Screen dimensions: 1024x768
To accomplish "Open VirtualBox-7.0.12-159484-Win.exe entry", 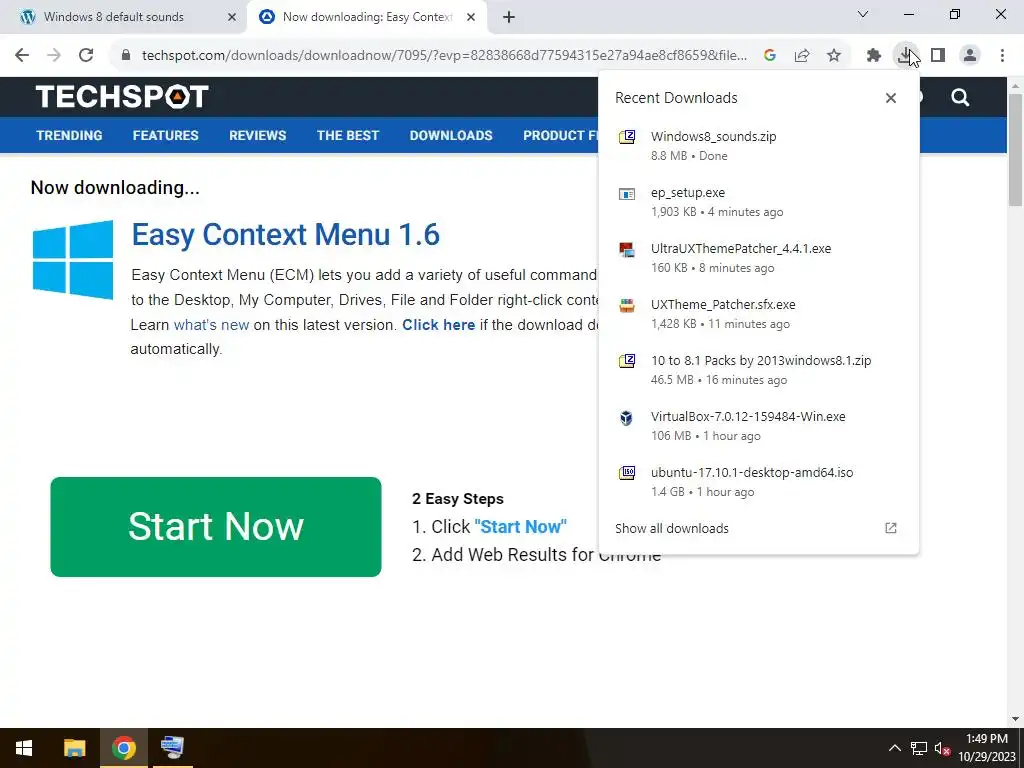I will coord(758,426).
